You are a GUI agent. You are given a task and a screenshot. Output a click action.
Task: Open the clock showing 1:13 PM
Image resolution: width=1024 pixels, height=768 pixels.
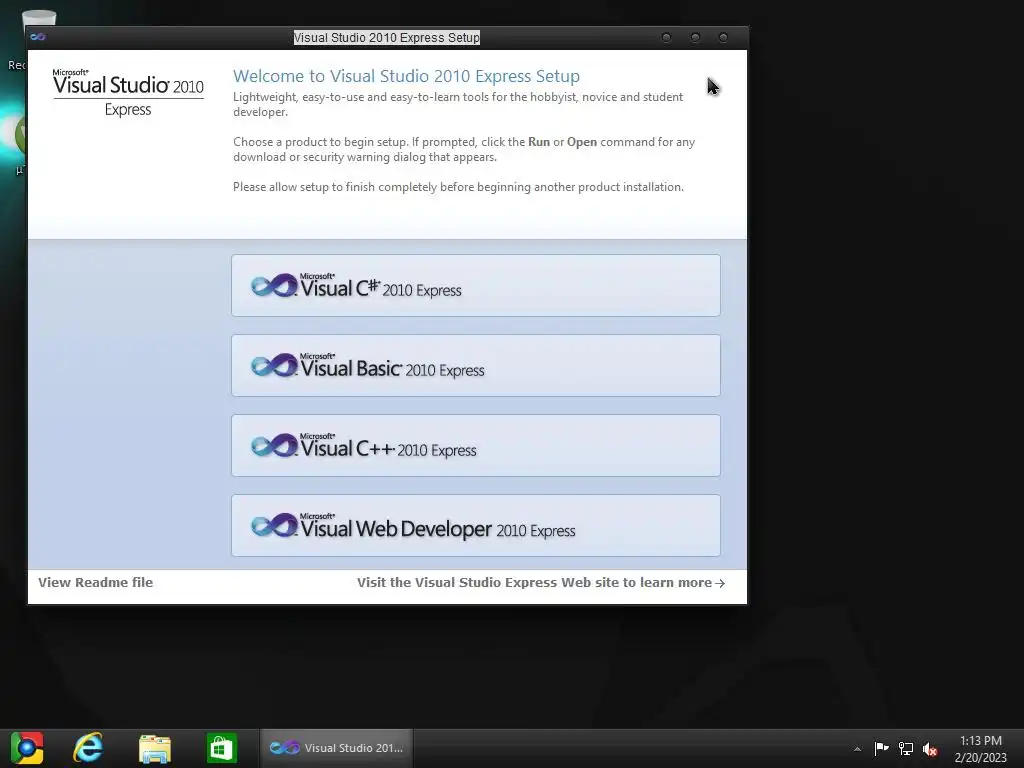click(980, 749)
